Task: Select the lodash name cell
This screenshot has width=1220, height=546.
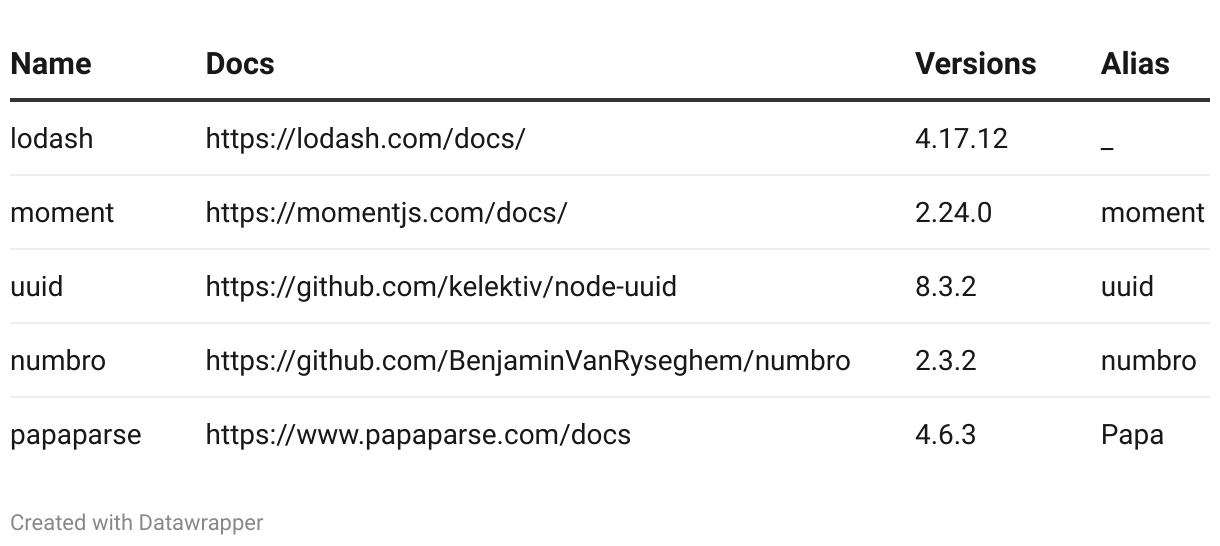Action: 51,138
